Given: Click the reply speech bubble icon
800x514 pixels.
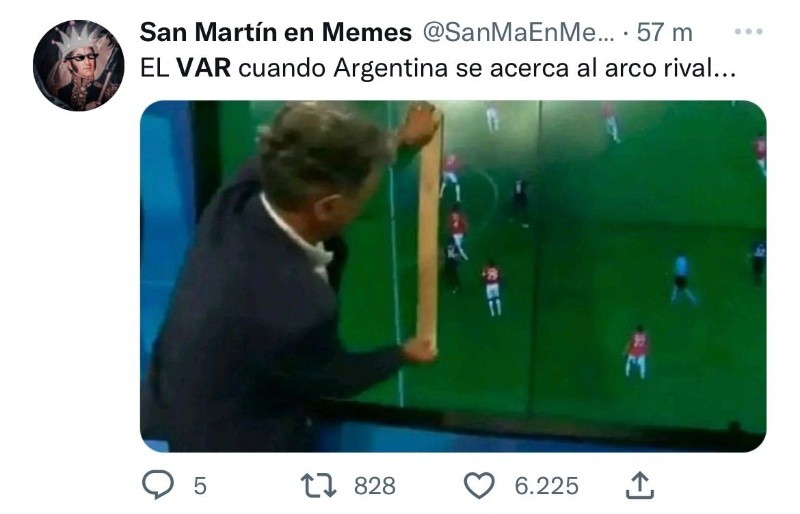Looking at the screenshot, I should point(158,485).
